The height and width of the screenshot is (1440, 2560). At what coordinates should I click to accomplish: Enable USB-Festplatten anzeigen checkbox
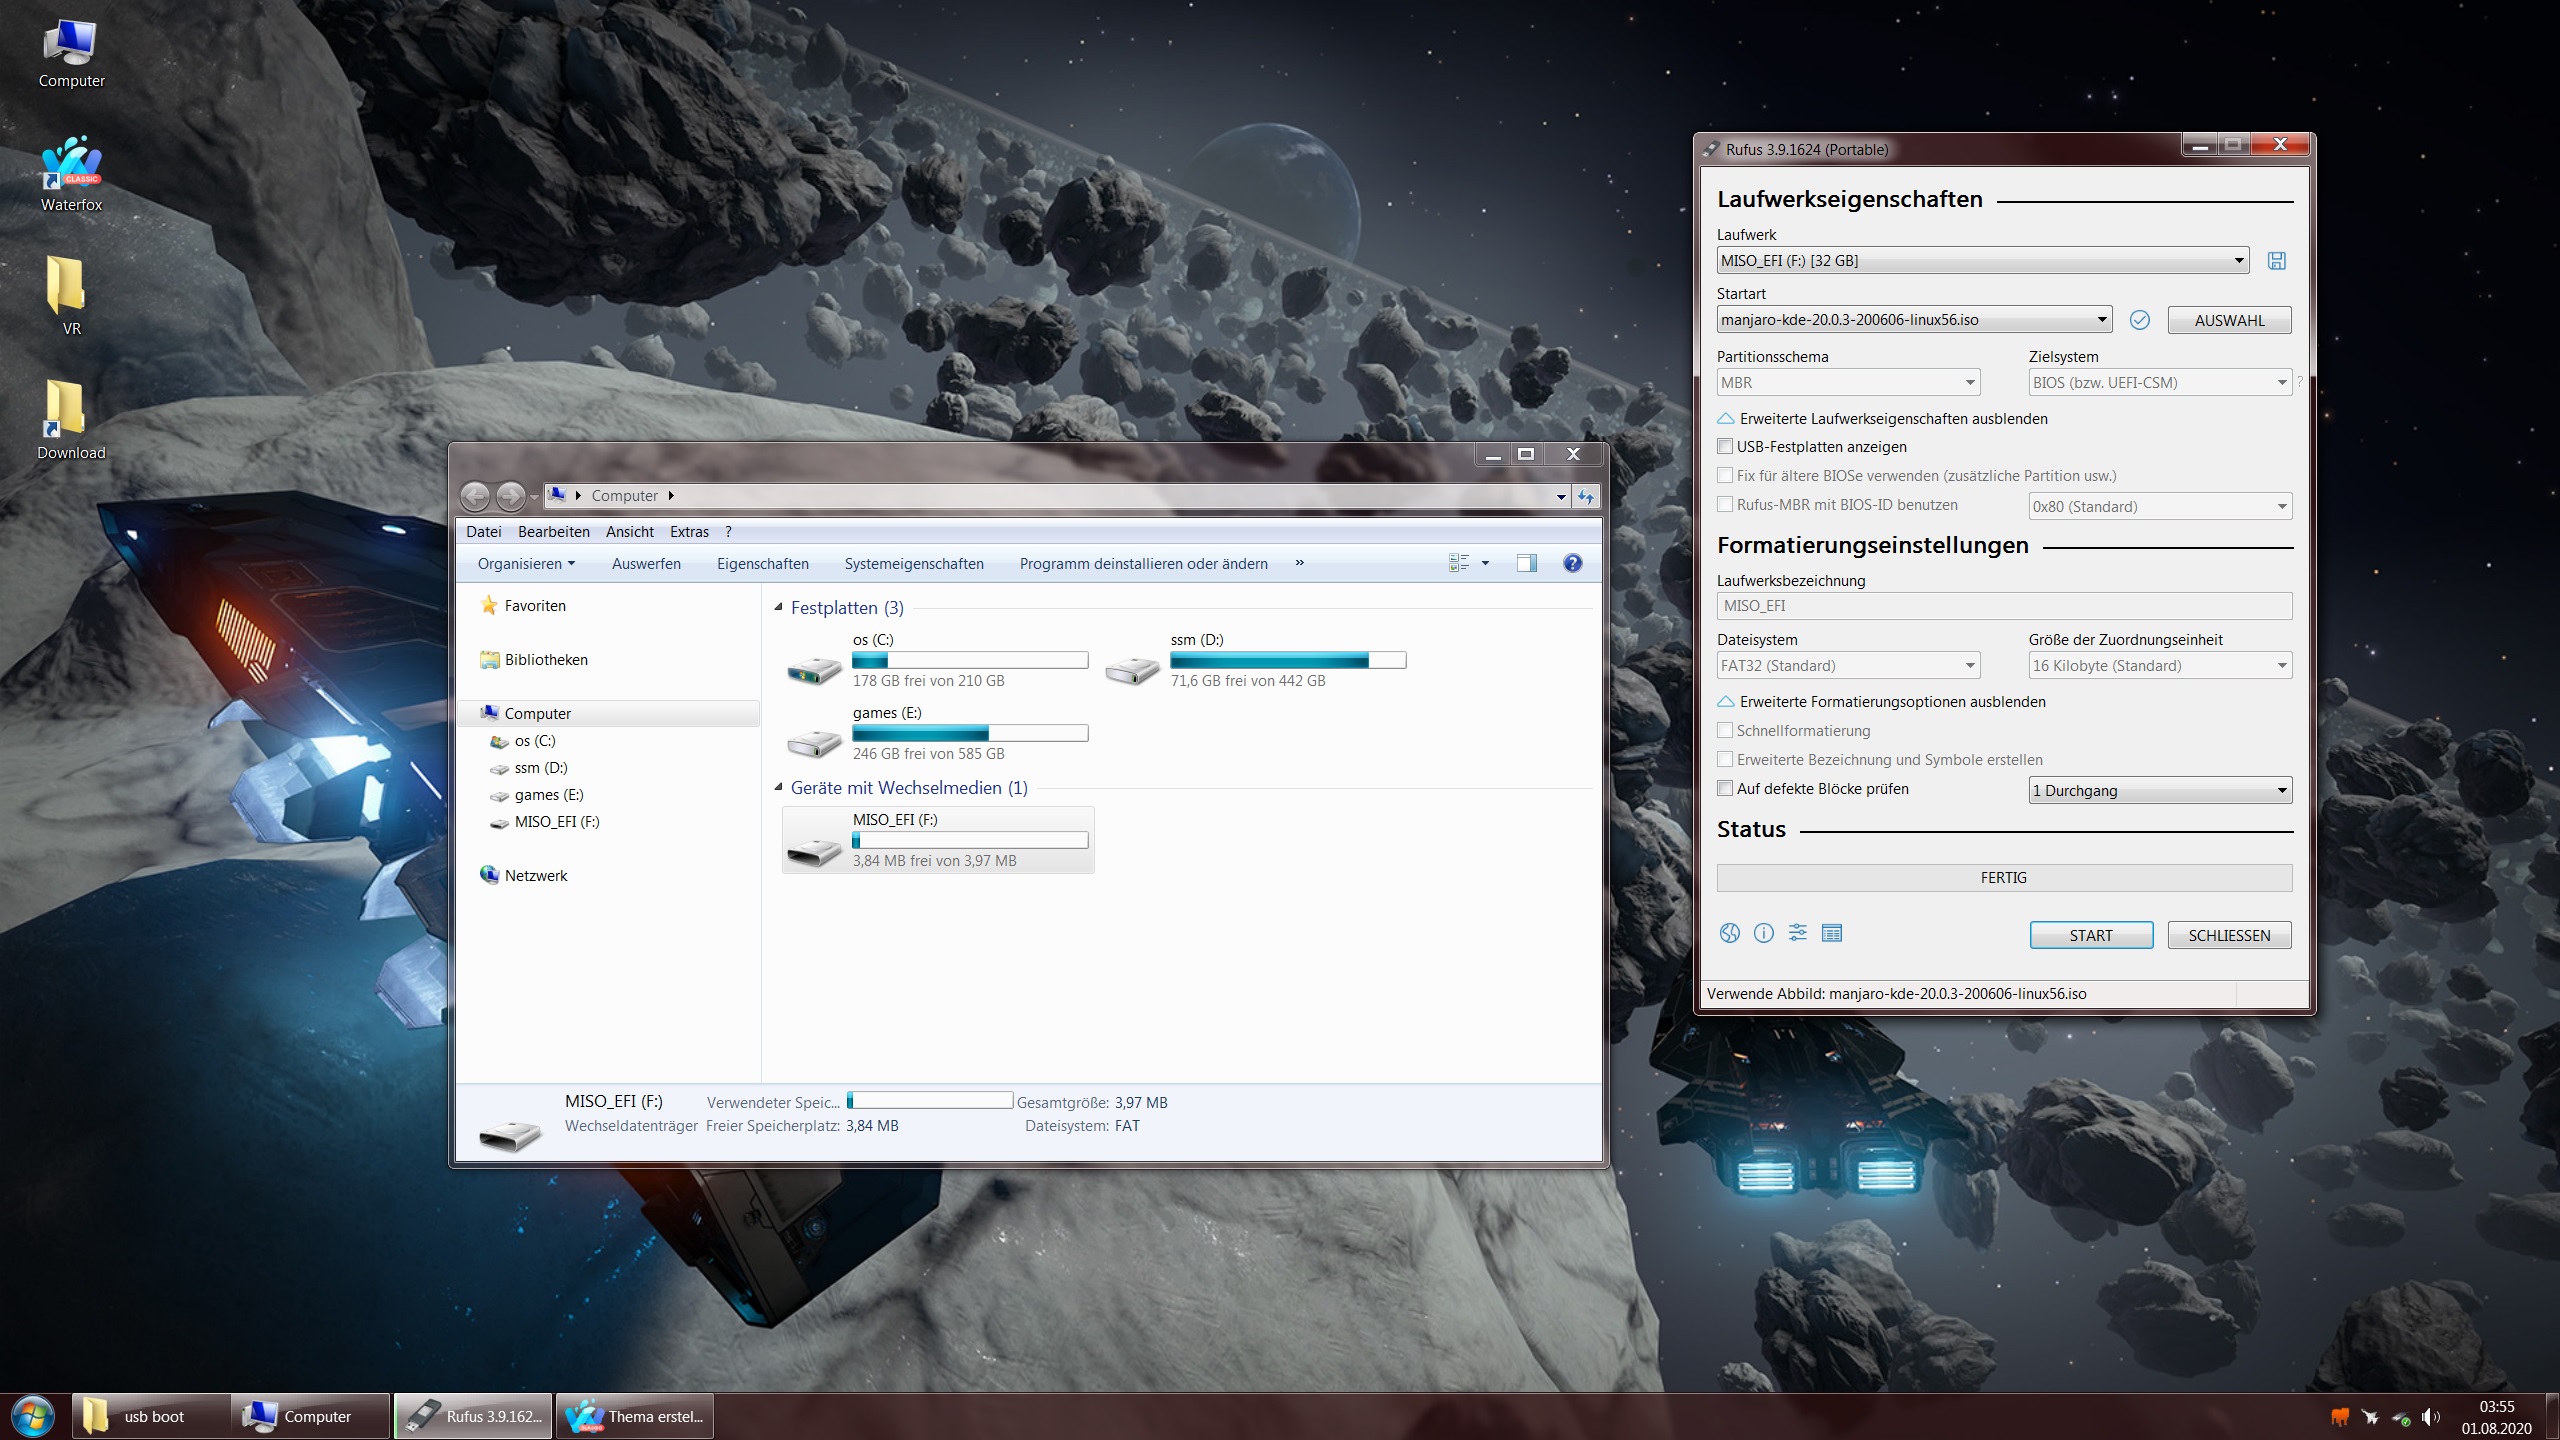(x=1725, y=446)
